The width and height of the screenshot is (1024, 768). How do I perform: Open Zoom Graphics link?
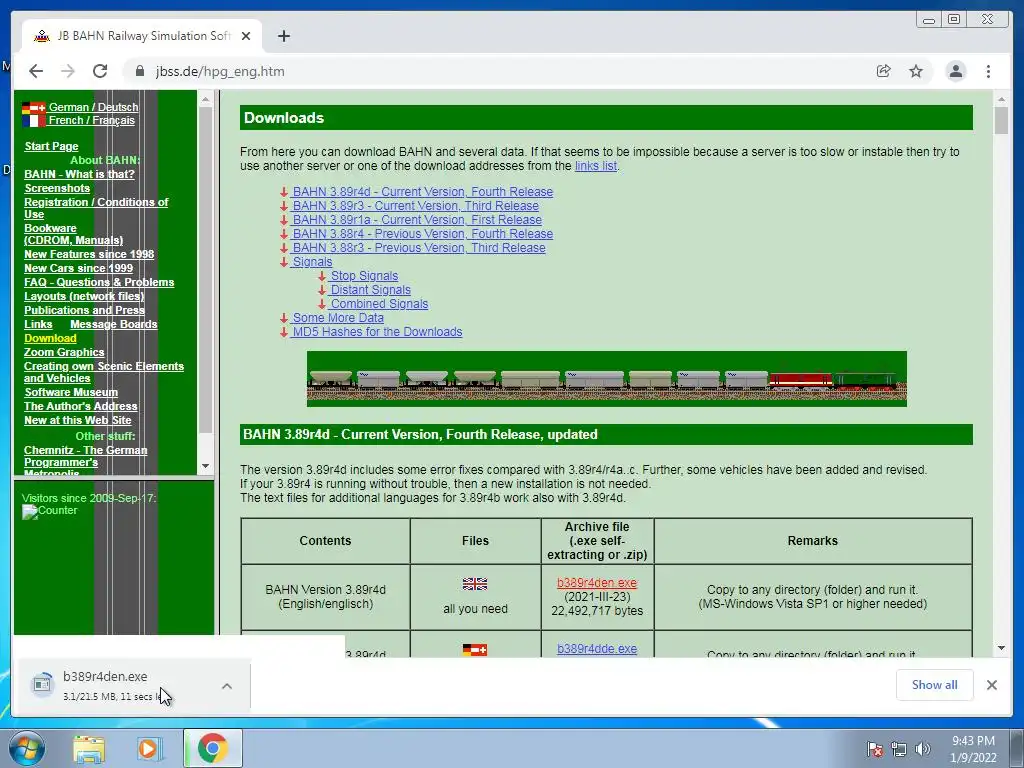click(x=64, y=352)
